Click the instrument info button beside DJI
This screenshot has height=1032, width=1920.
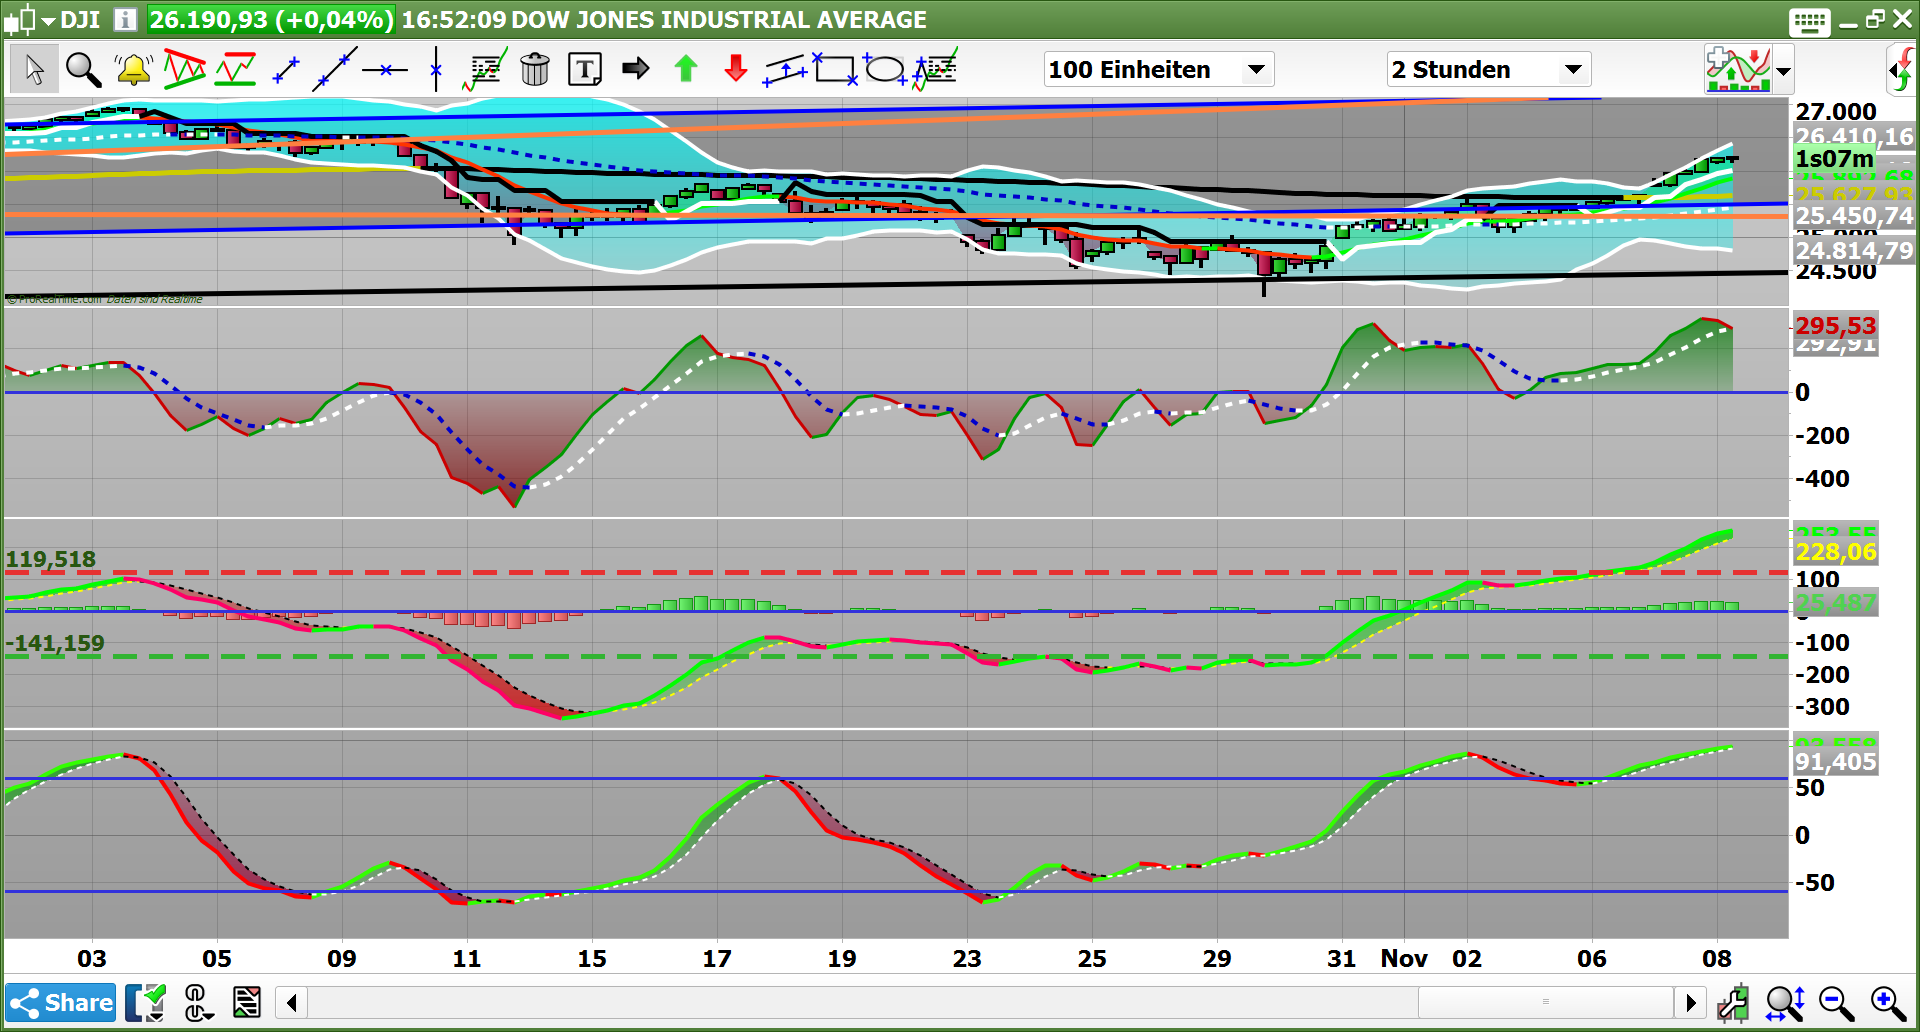pos(125,20)
